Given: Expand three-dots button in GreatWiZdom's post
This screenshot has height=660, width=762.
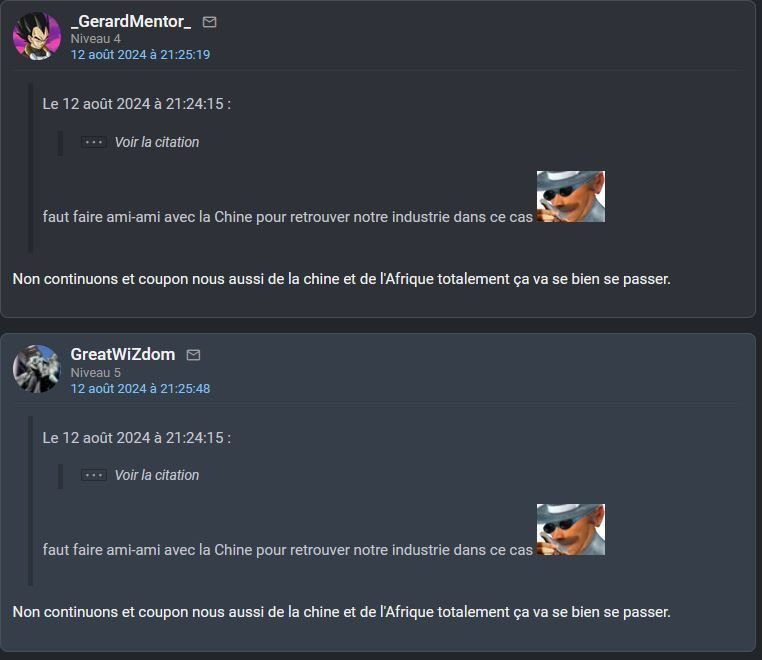Looking at the screenshot, I should click(94, 475).
